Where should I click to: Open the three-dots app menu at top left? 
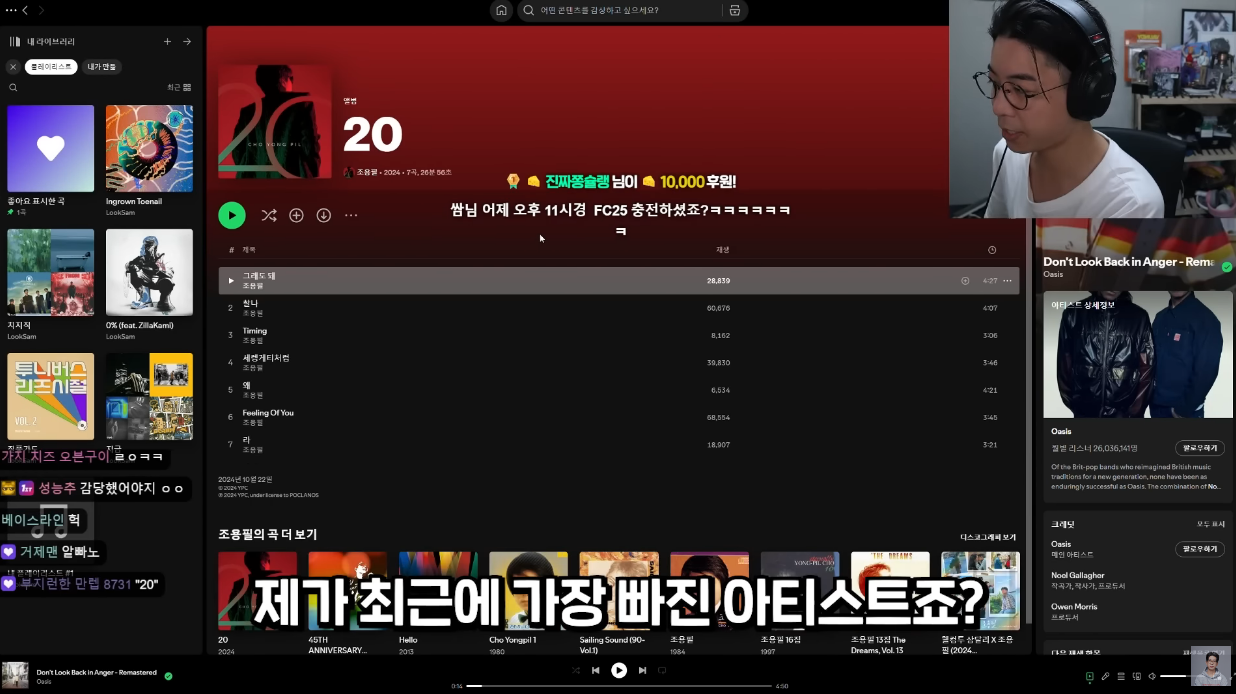click(x=10, y=10)
